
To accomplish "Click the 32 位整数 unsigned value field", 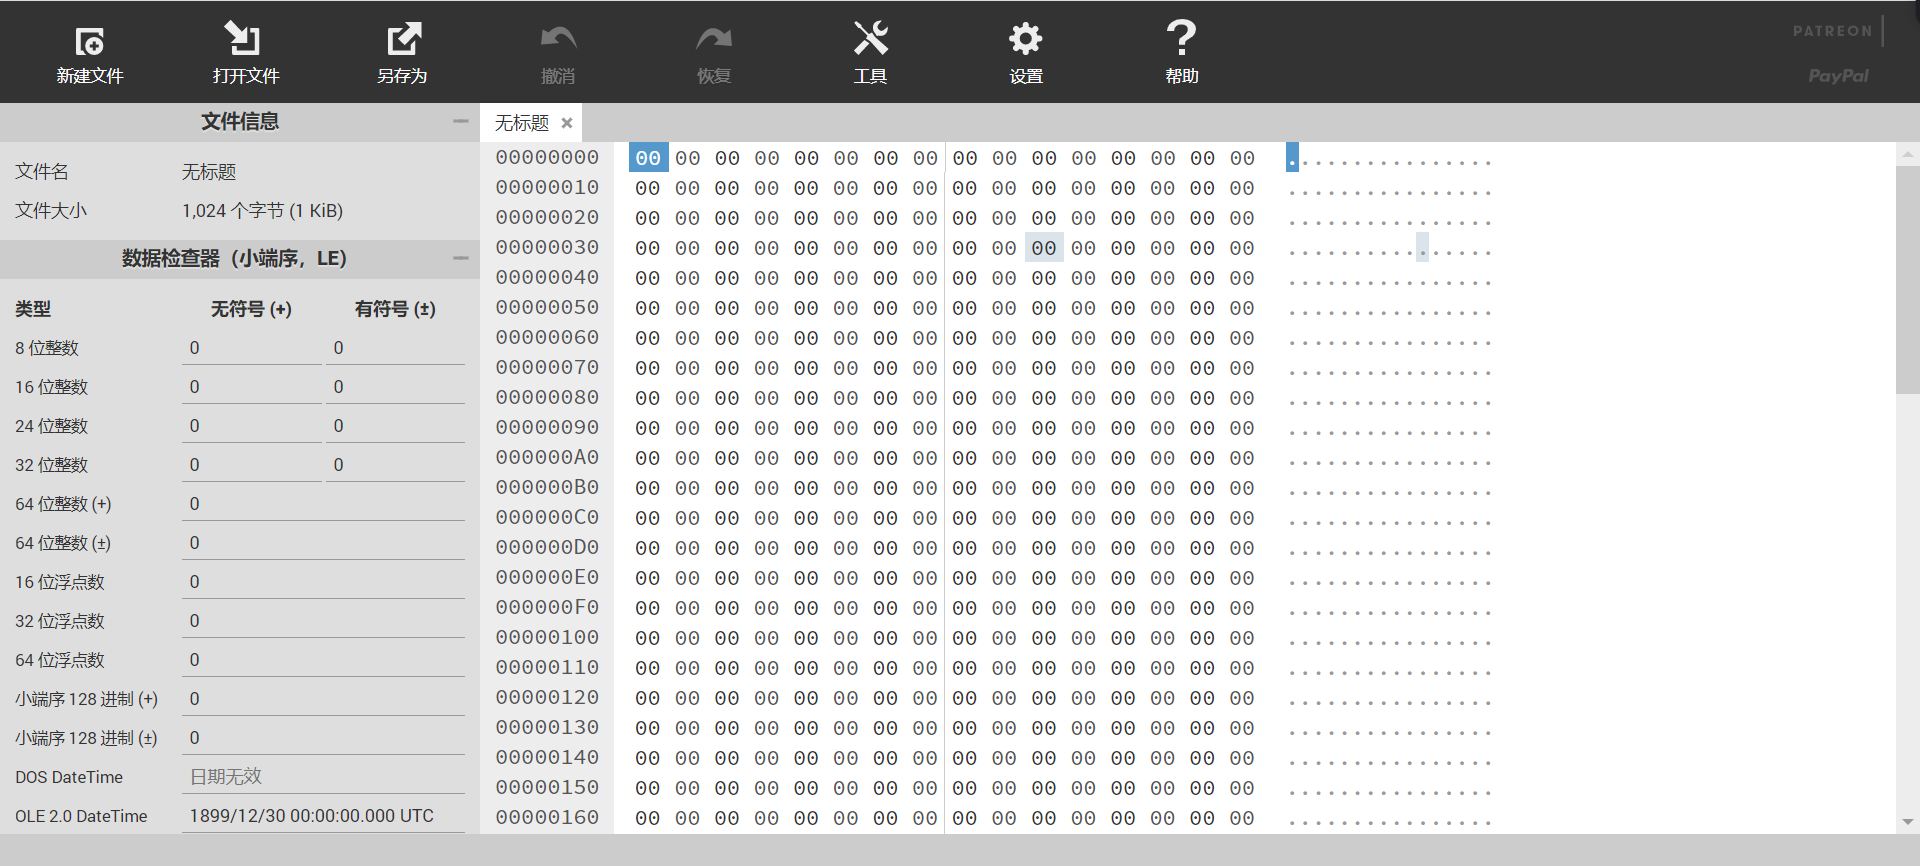I will [x=252, y=465].
